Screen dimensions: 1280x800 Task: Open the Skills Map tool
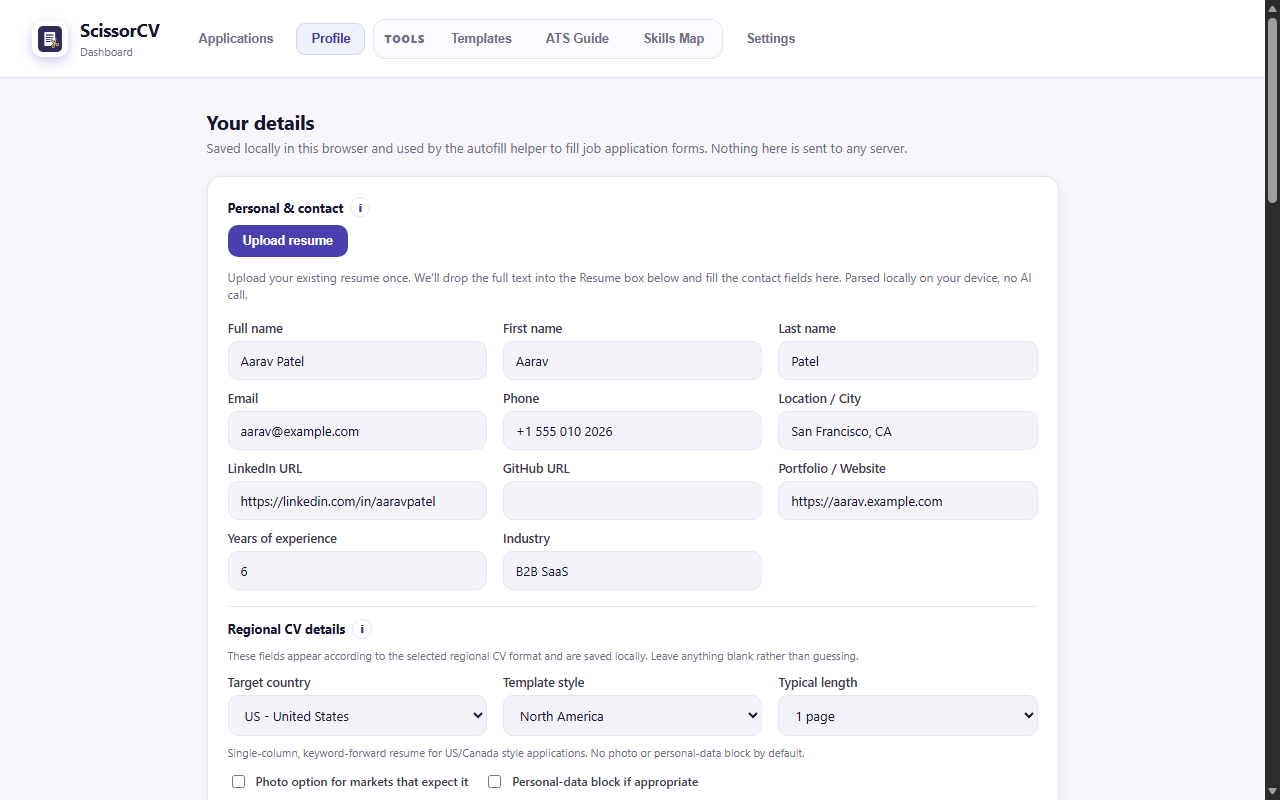[x=674, y=39]
